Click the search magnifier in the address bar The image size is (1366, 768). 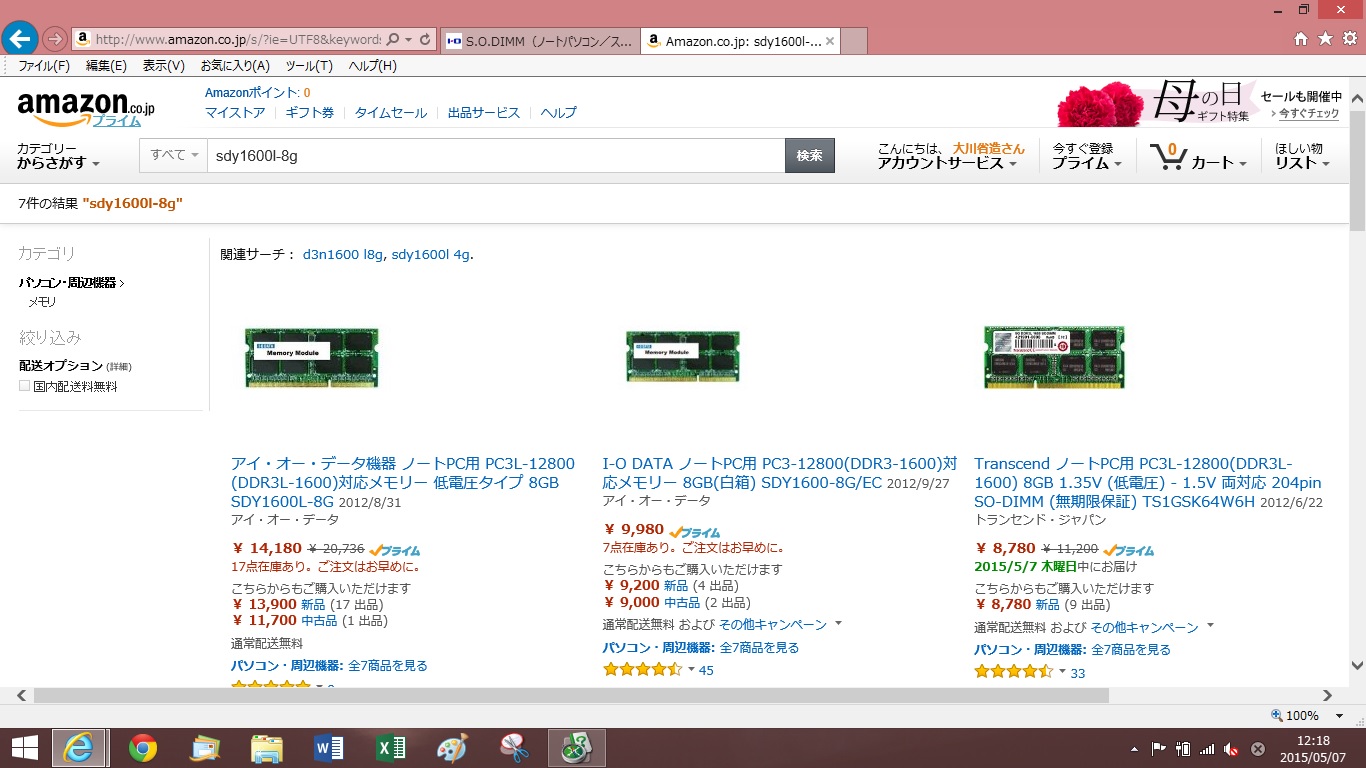click(x=392, y=40)
